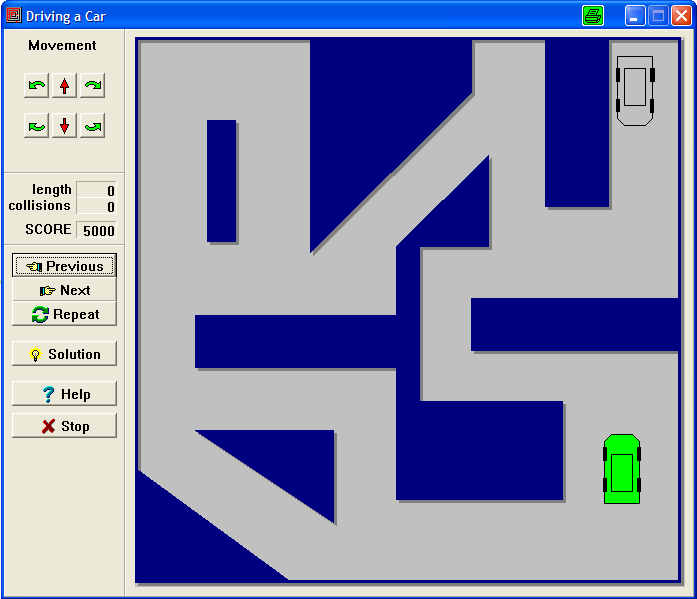Minimize the Driving a Car window

635,16
